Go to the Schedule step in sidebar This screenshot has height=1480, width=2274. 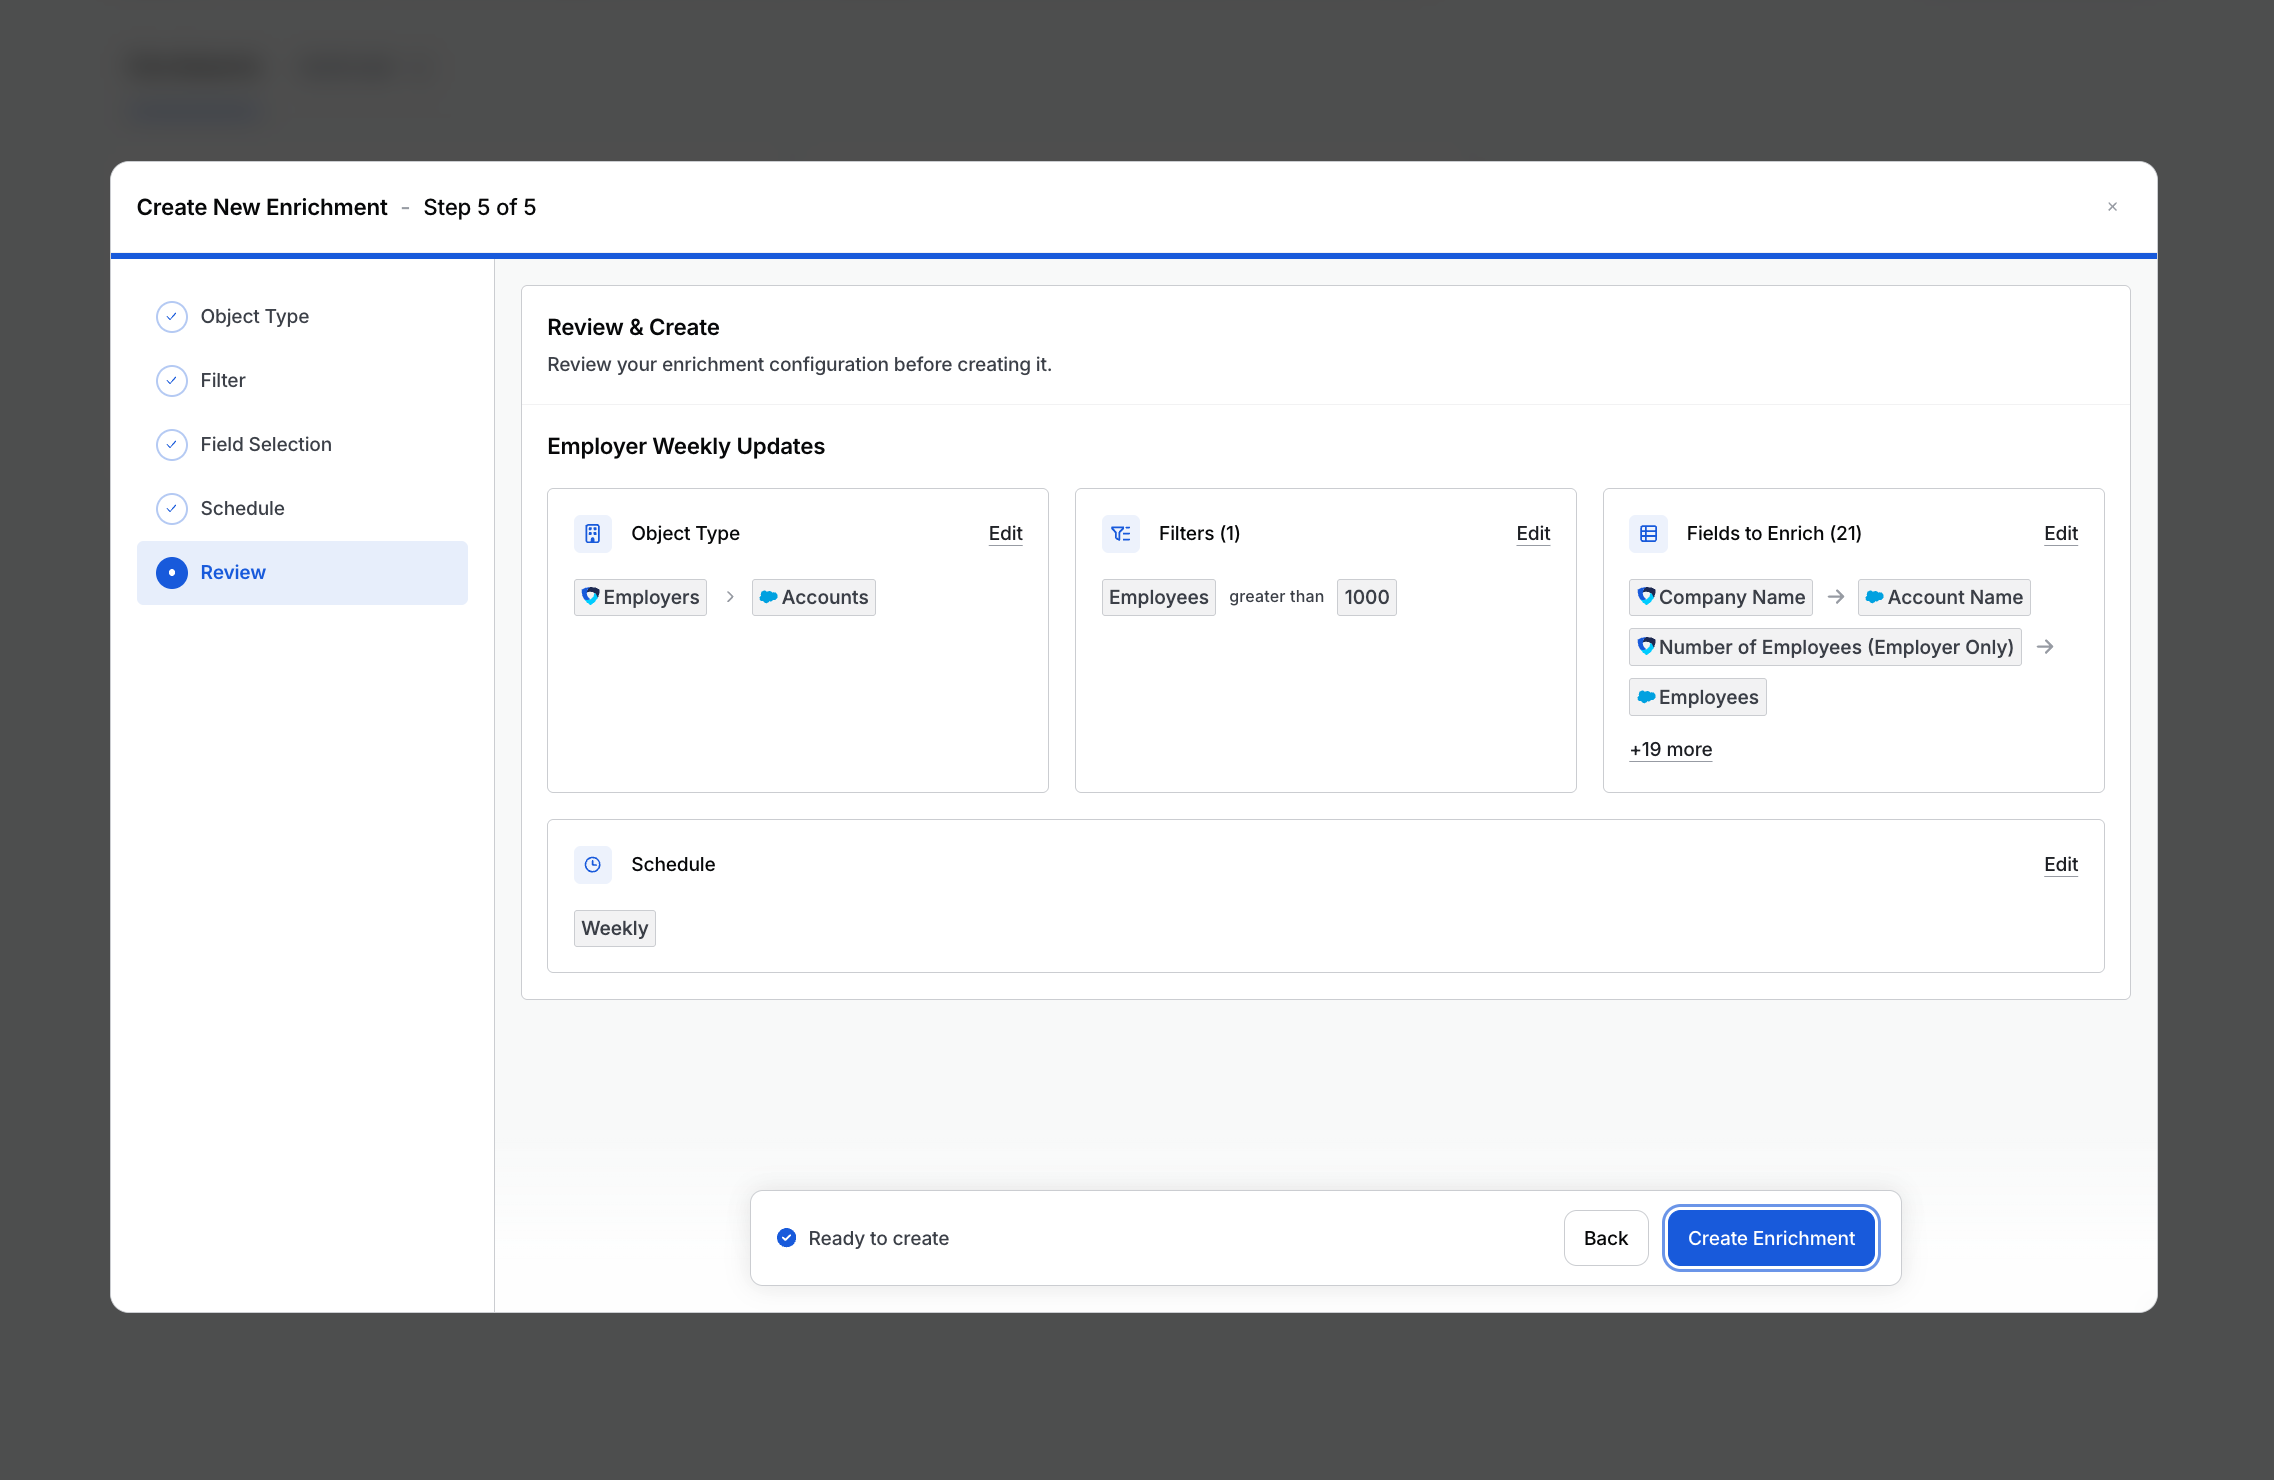coord(302,509)
